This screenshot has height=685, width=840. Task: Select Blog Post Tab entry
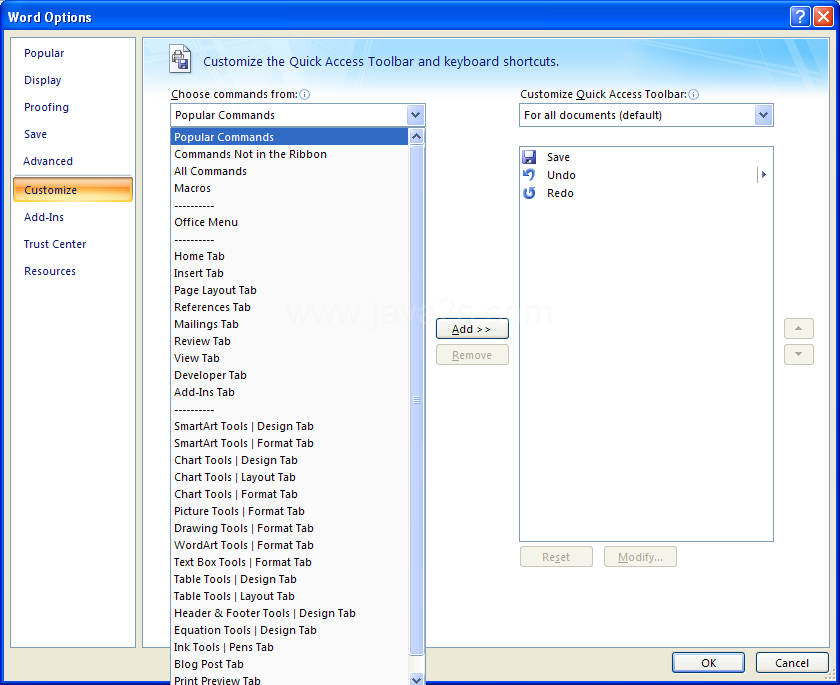tap(289, 665)
